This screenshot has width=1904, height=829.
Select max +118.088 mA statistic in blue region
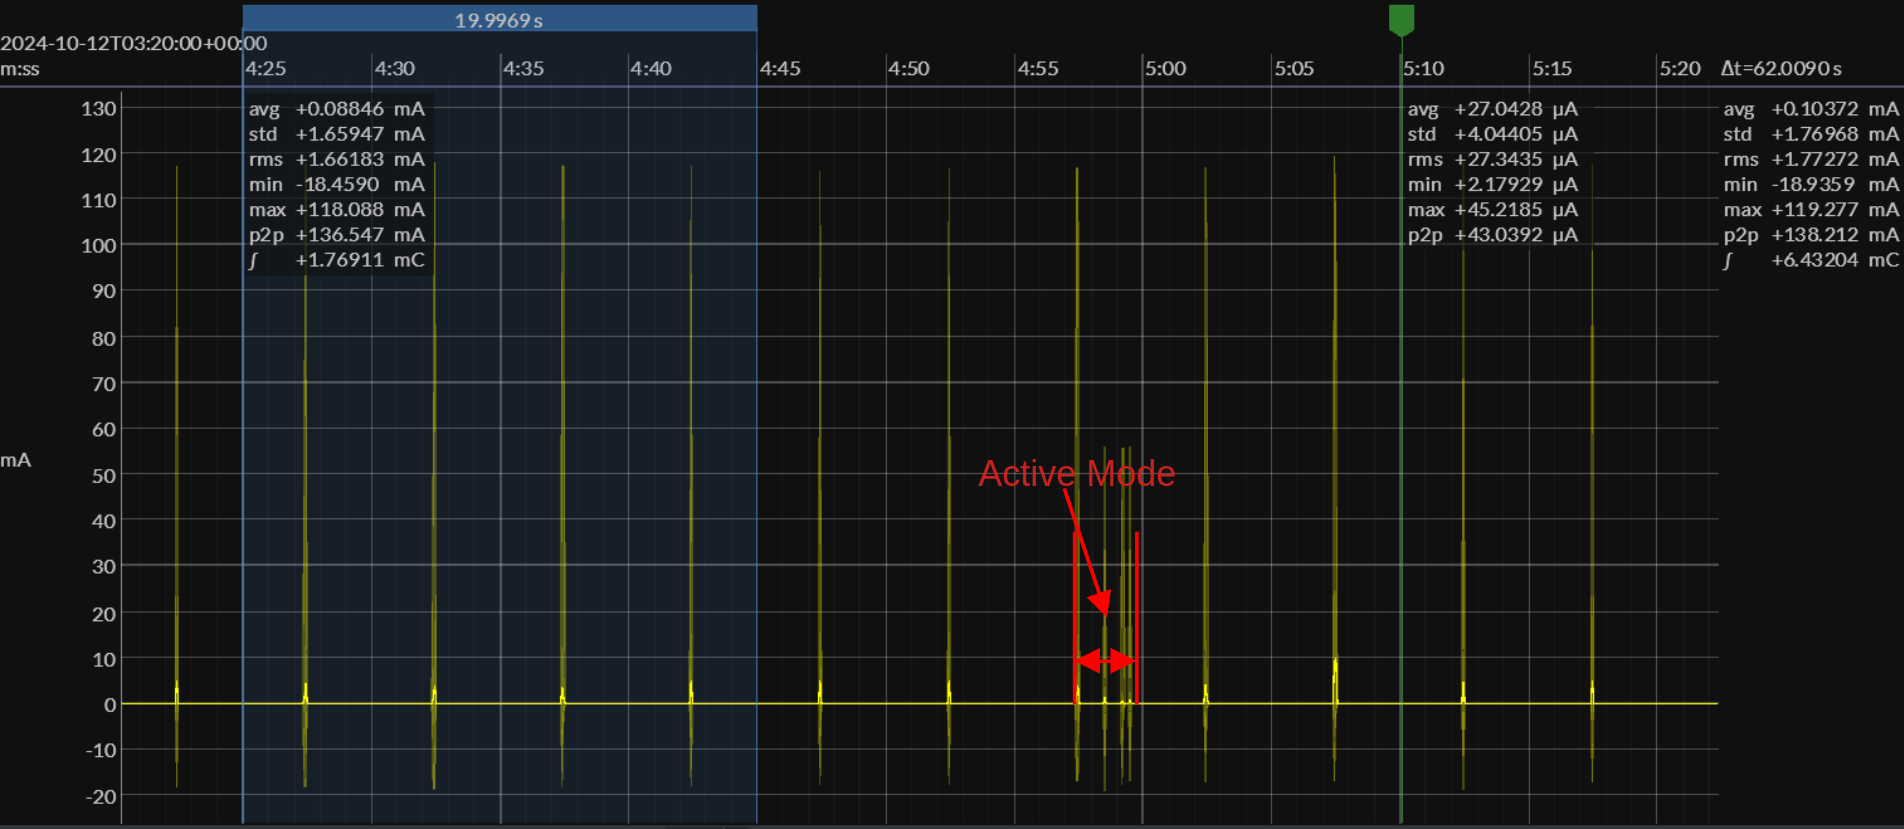point(337,210)
